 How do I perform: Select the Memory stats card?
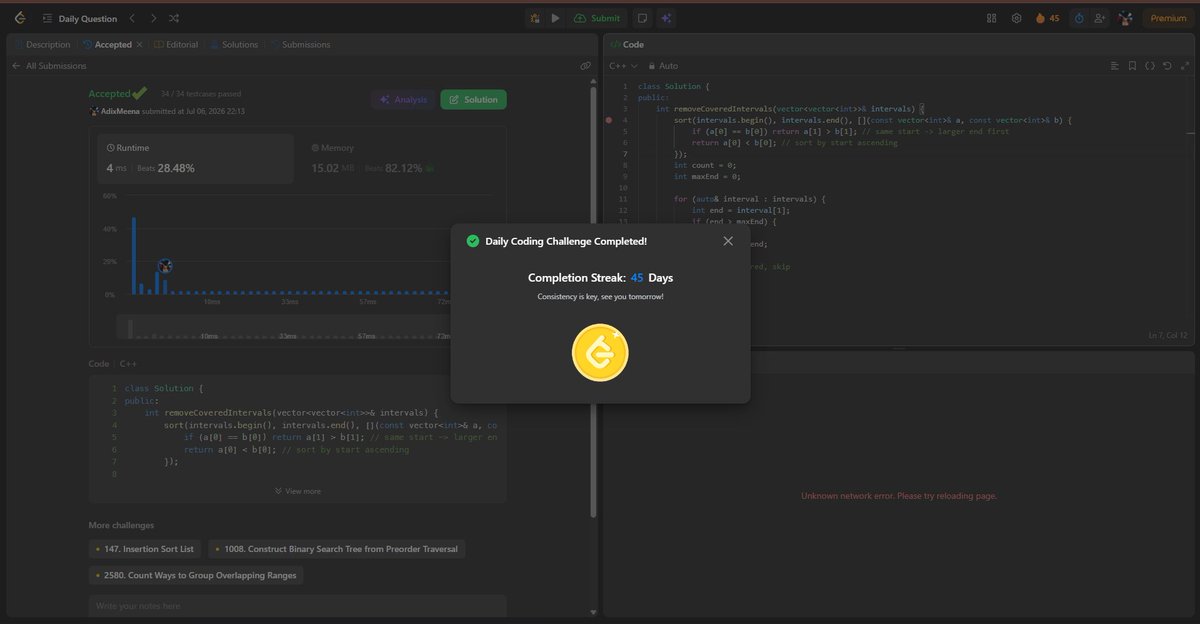click(x=401, y=159)
